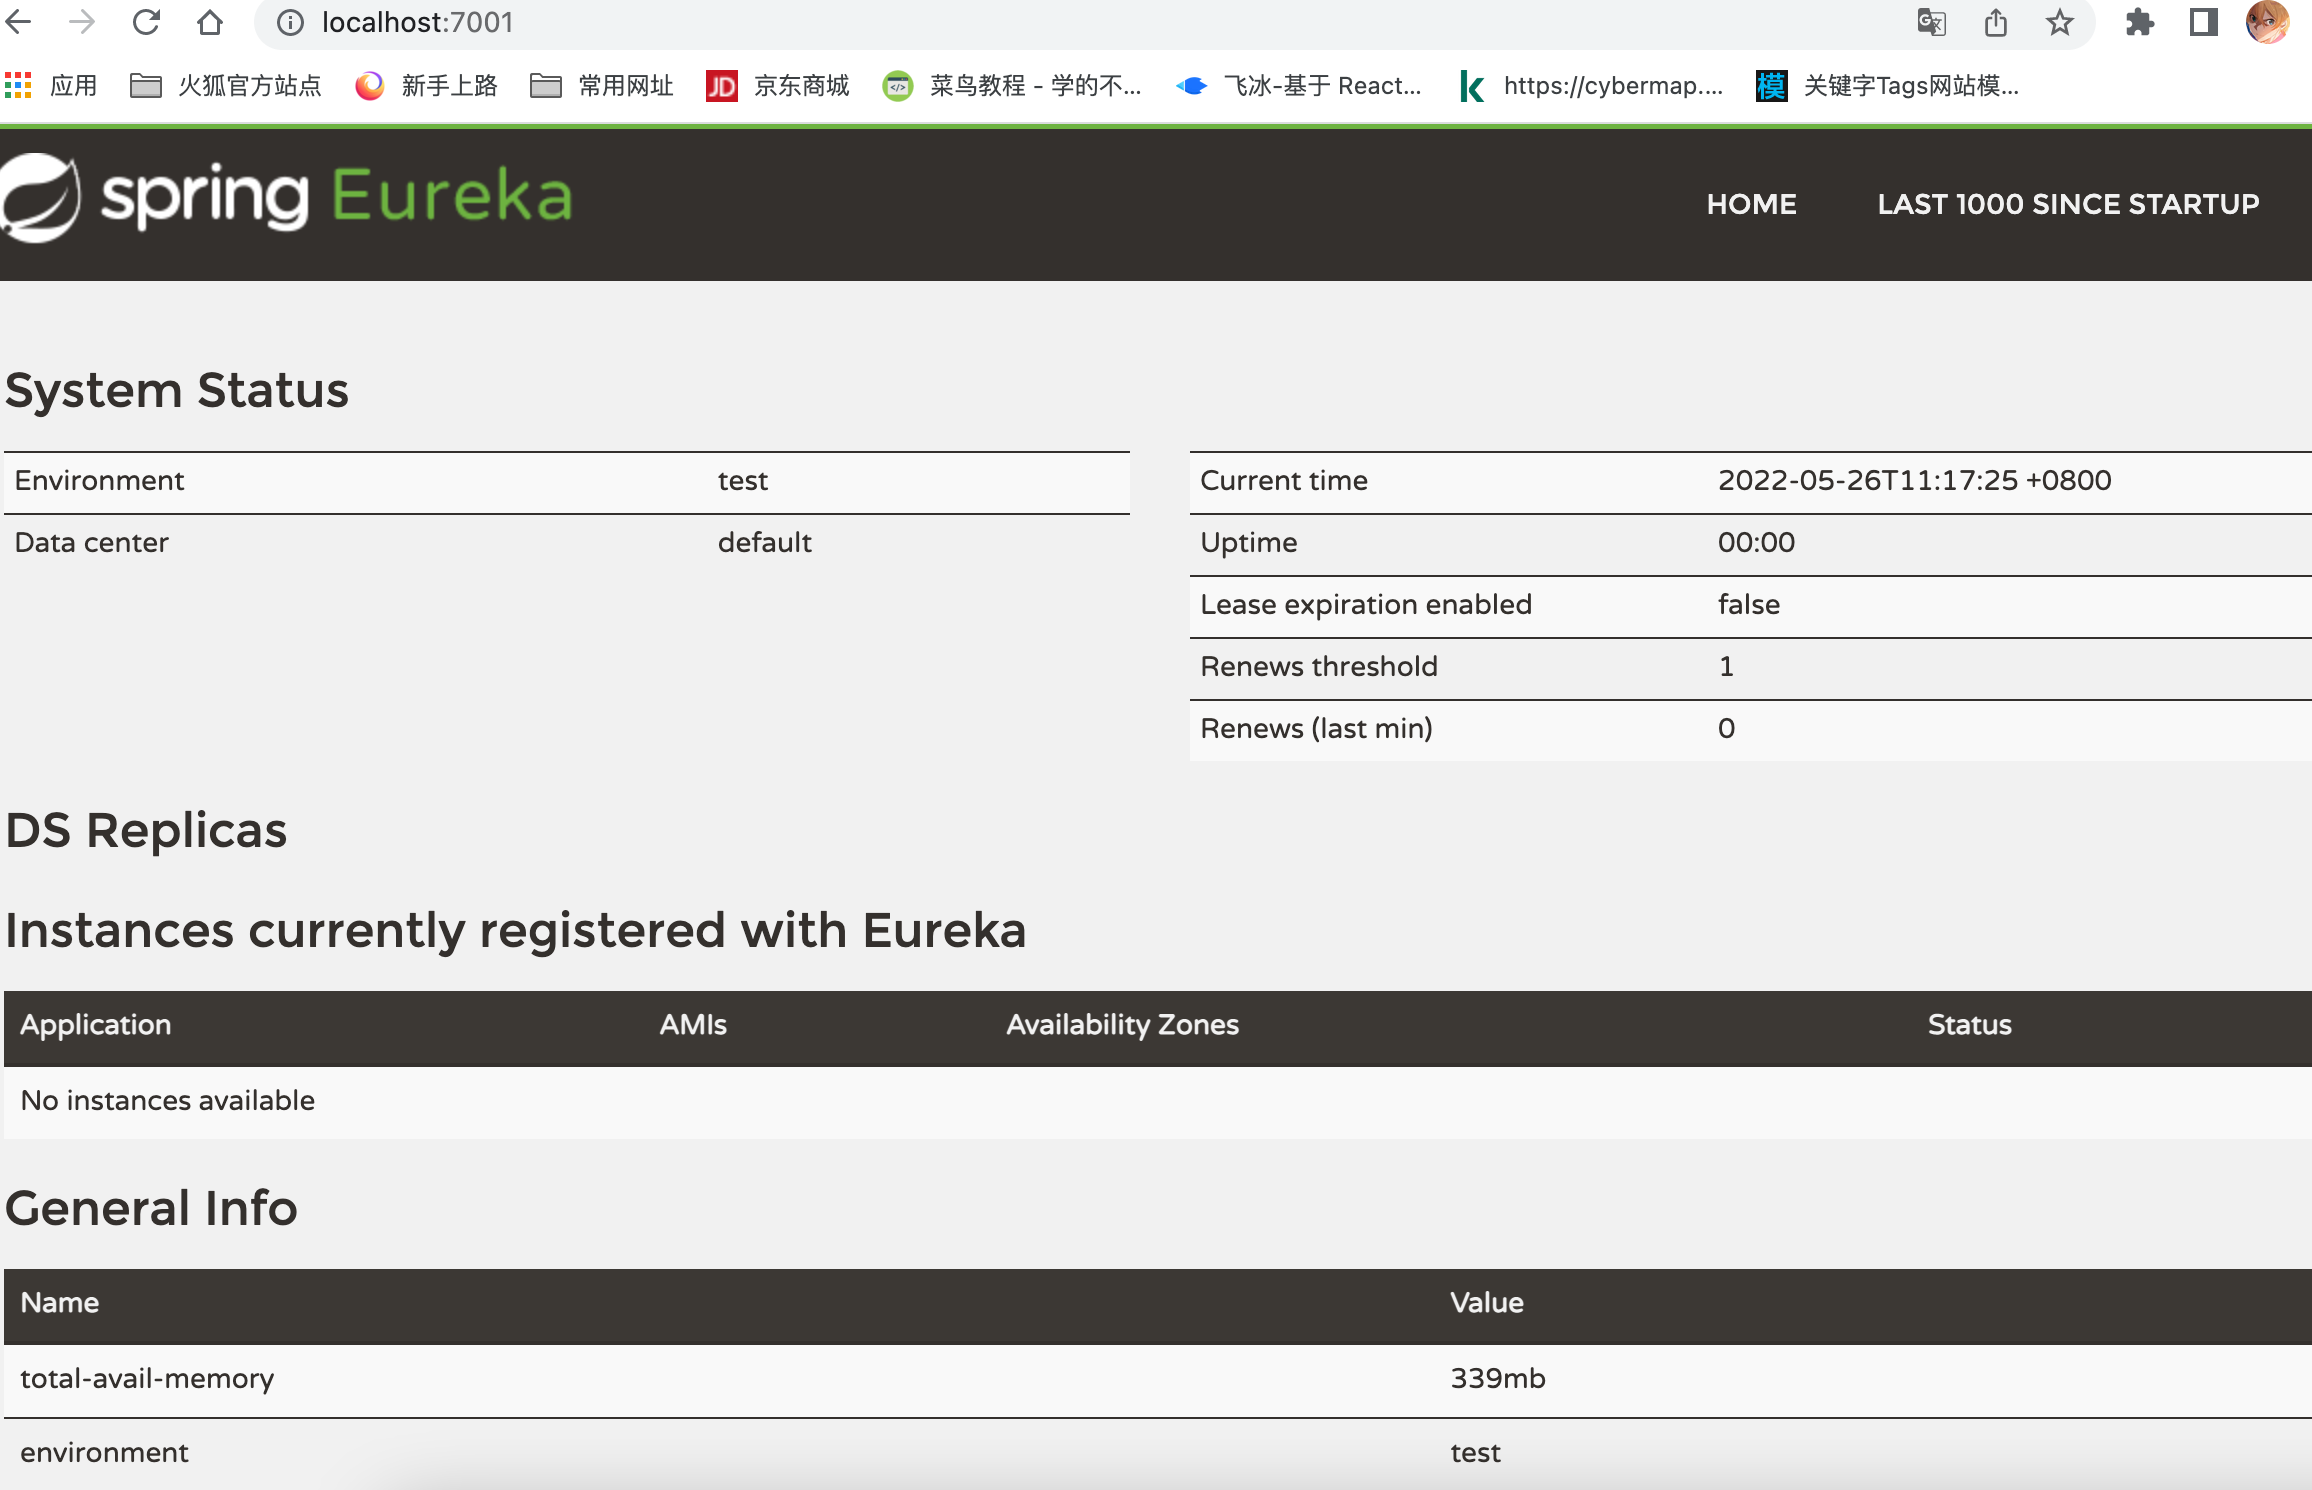This screenshot has height=1490, width=2312.
Task: Click the HOME navigation item
Action: tap(1751, 204)
